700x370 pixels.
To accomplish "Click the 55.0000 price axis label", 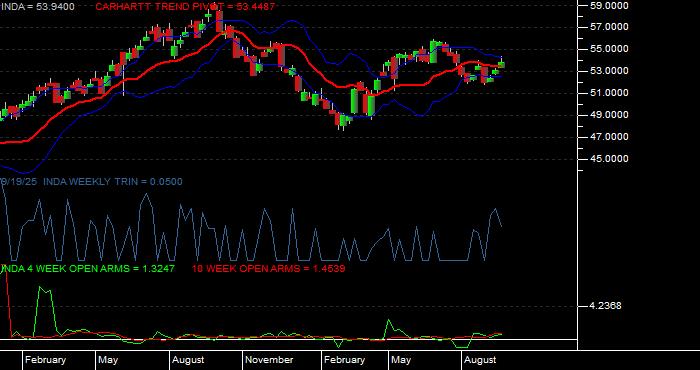I will [609, 49].
